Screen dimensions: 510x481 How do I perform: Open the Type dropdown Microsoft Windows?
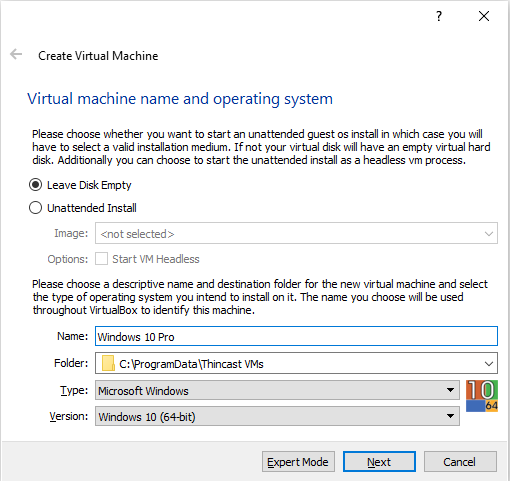pos(277,390)
